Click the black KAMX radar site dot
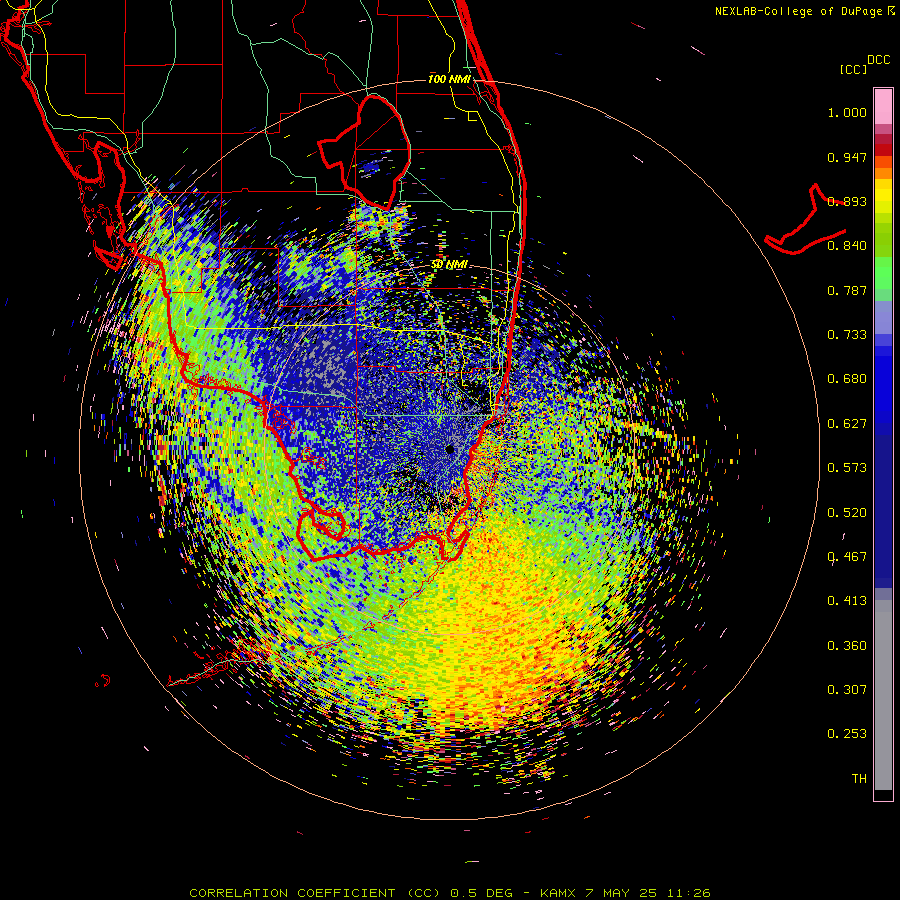The height and width of the screenshot is (900, 900). pos(450,449)
